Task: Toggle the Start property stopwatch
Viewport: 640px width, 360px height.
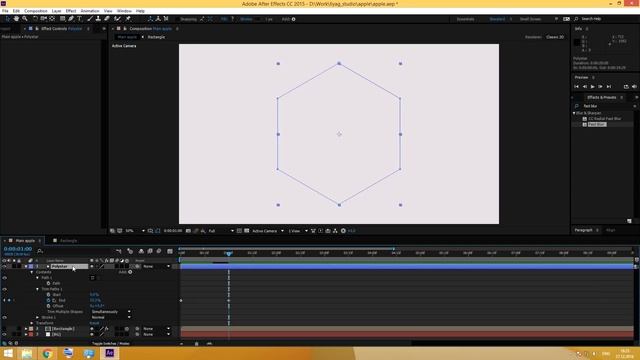Action: [x=49, y=295]
